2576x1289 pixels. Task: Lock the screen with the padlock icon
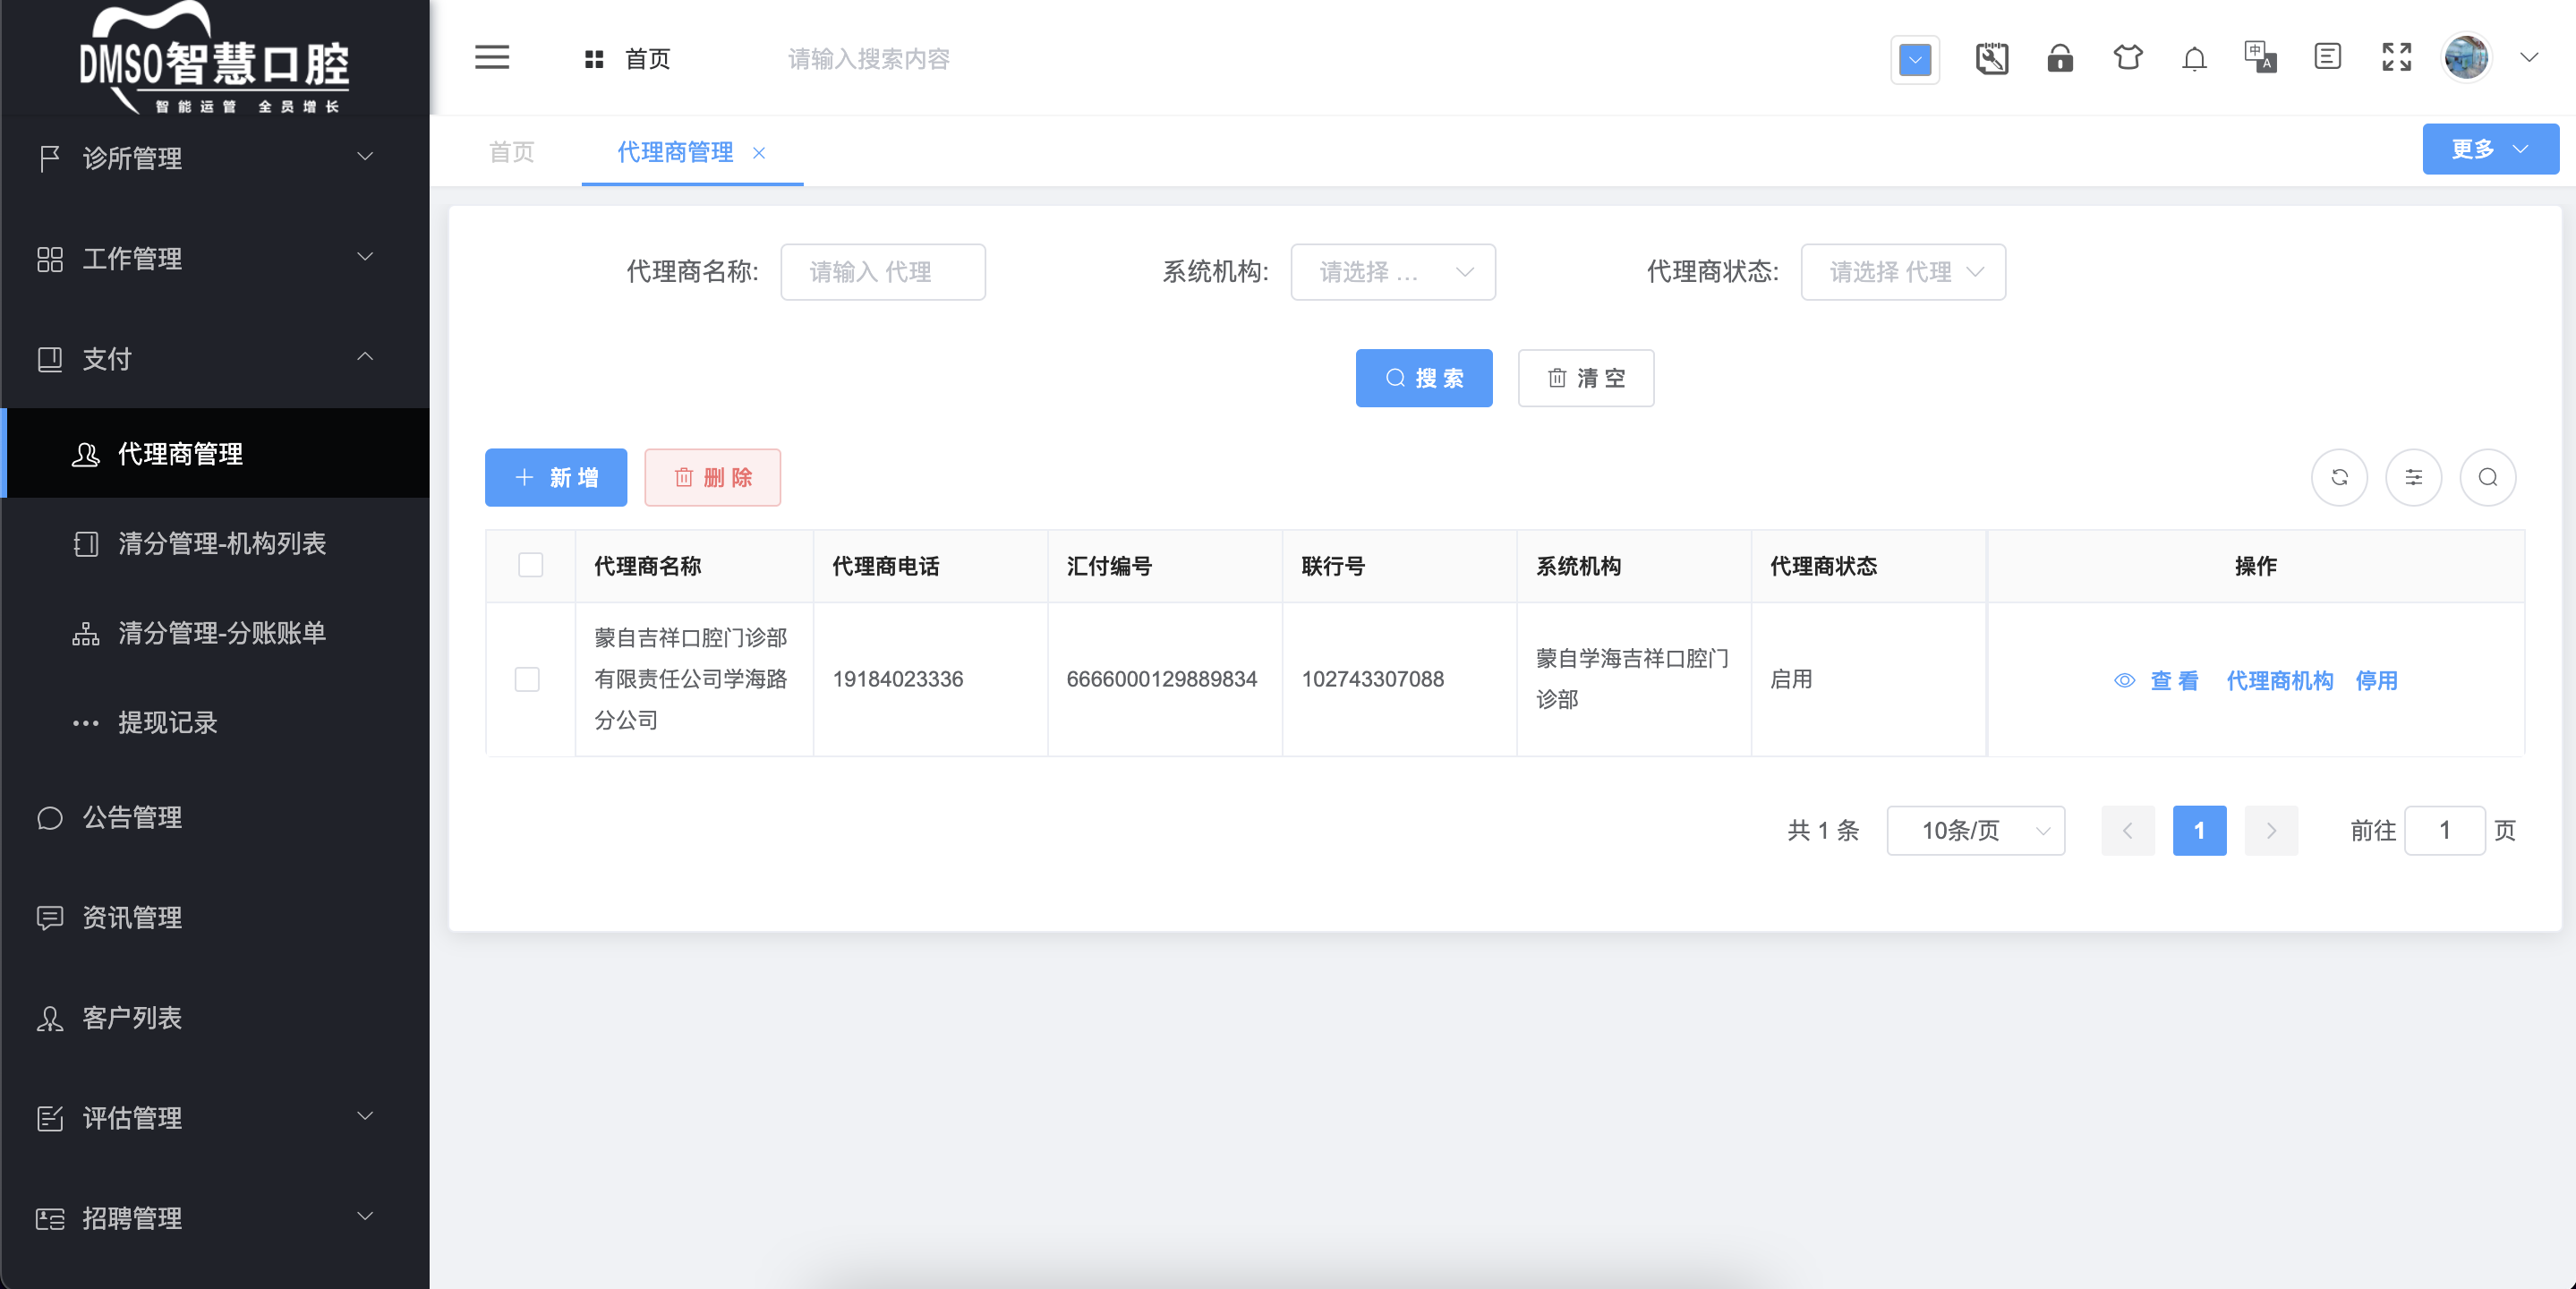point(2060,58)
